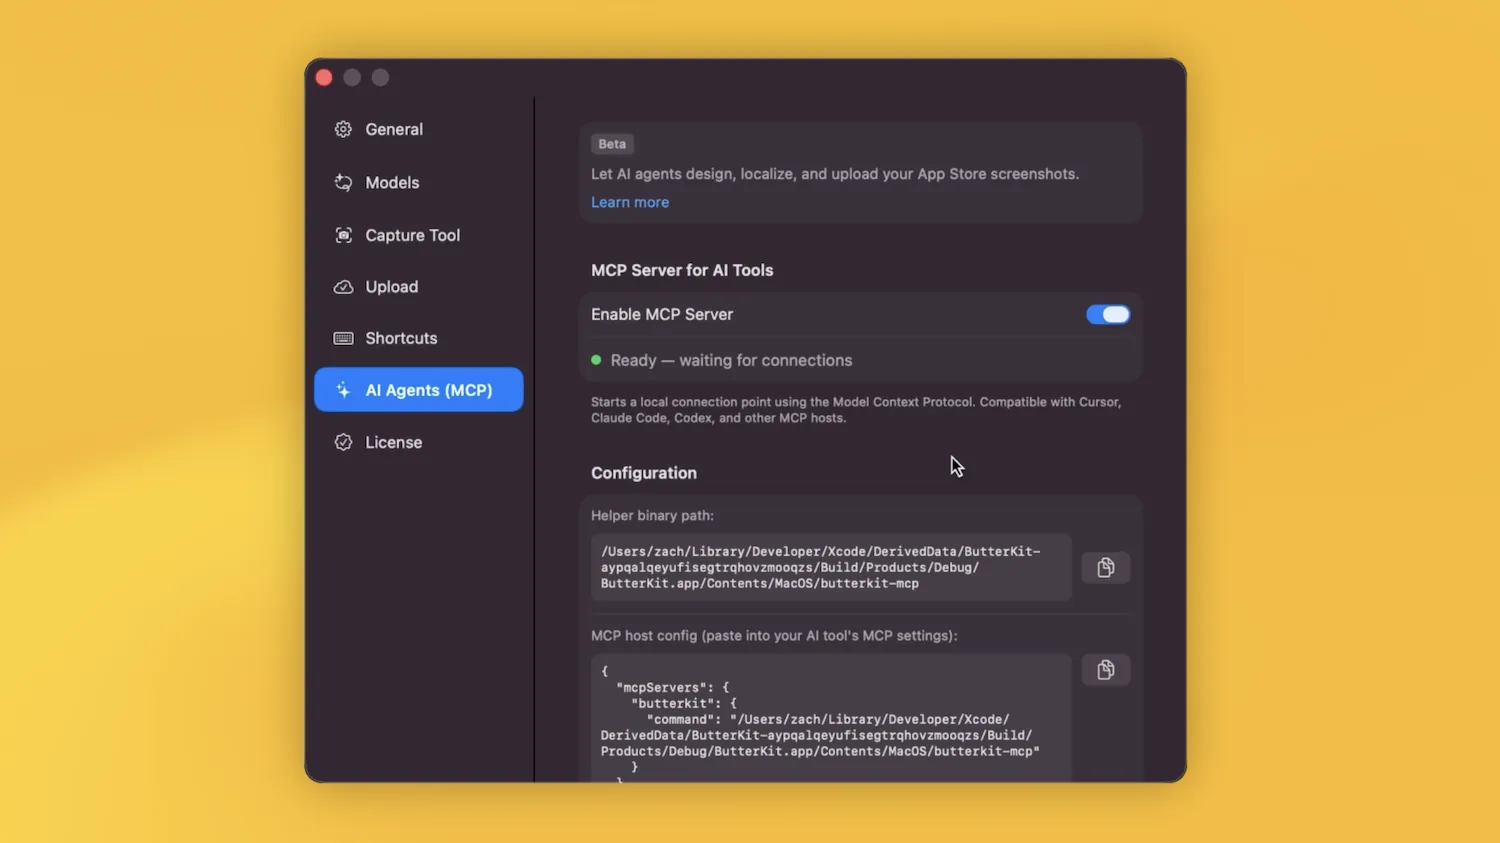The width and height of the screenshot is (1500, 843).
Task: Click the Learn more link
Action: [x=629, y=202]
